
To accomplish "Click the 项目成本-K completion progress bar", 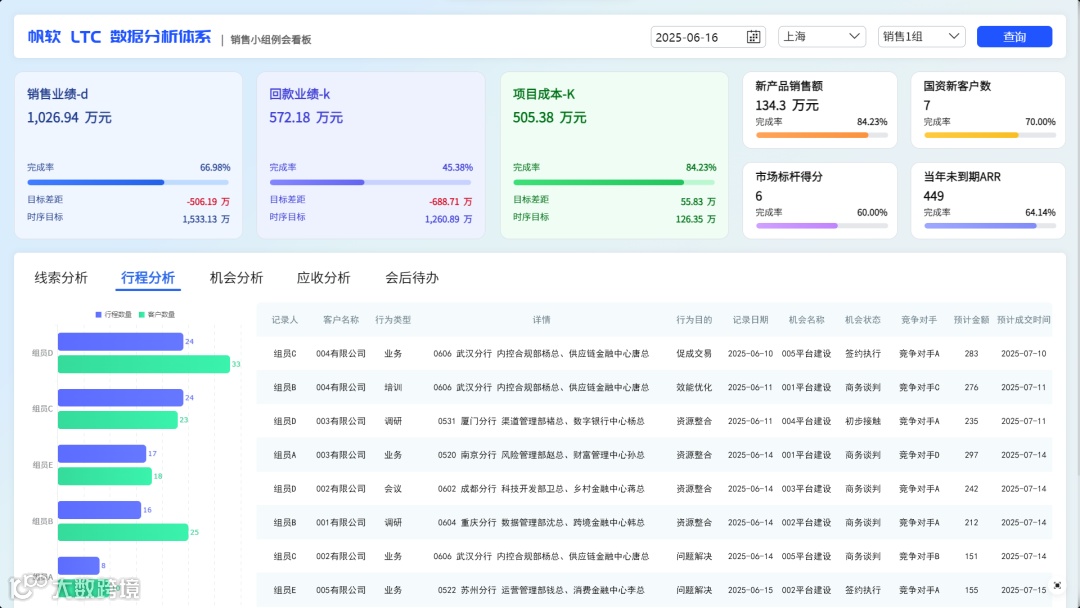I will [x=614, y=182].
